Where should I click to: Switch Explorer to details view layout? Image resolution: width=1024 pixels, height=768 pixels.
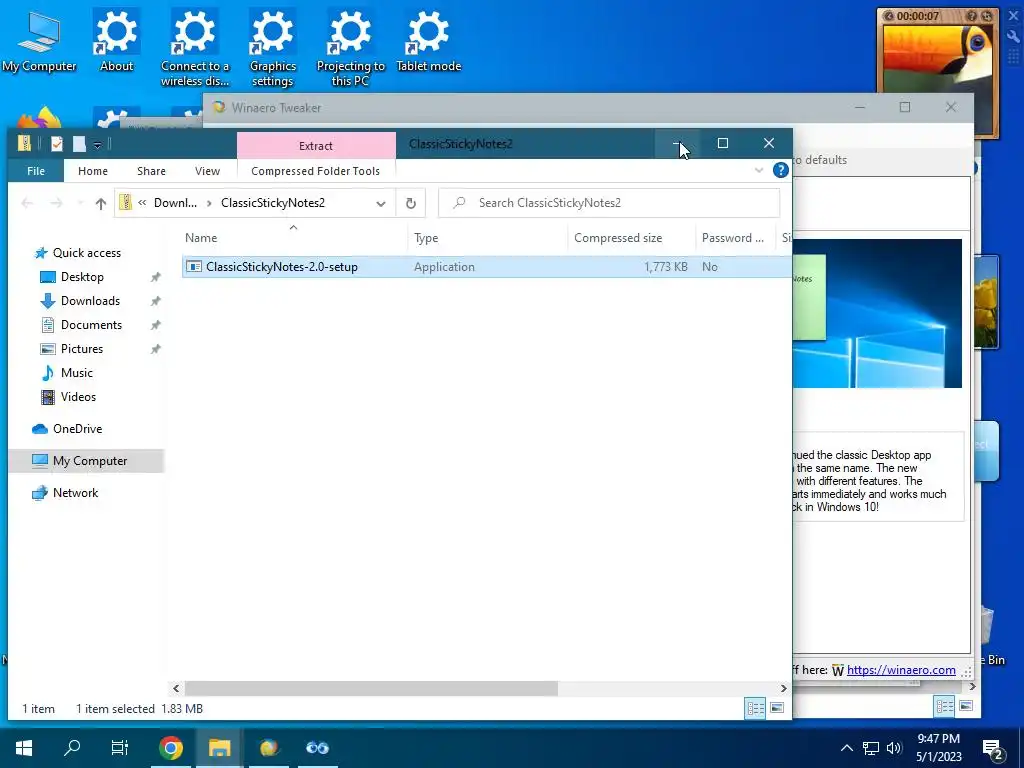756,709
